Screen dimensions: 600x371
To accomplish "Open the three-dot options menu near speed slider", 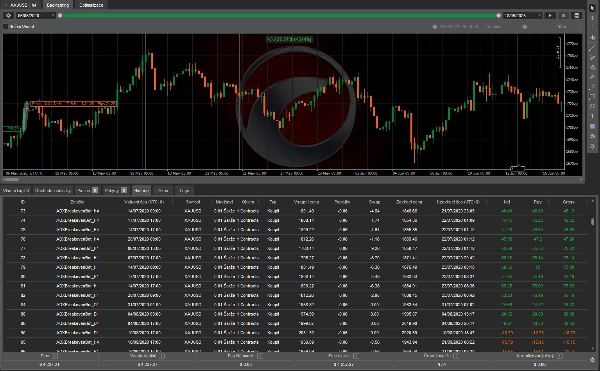I will [579, 27].
